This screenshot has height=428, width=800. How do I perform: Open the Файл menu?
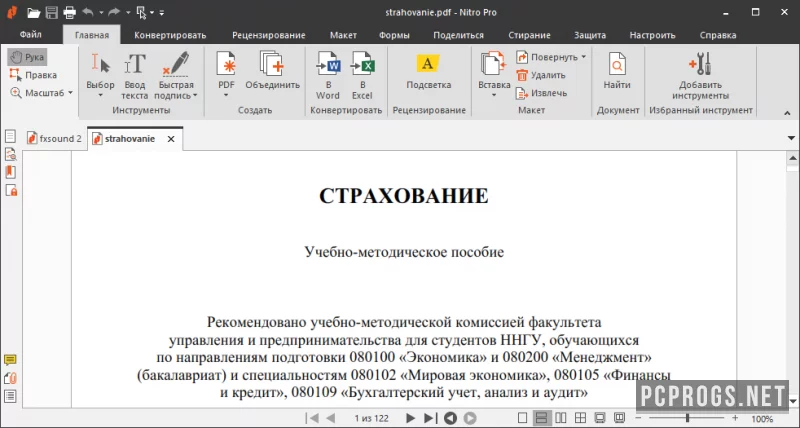(x=31, y=35)
